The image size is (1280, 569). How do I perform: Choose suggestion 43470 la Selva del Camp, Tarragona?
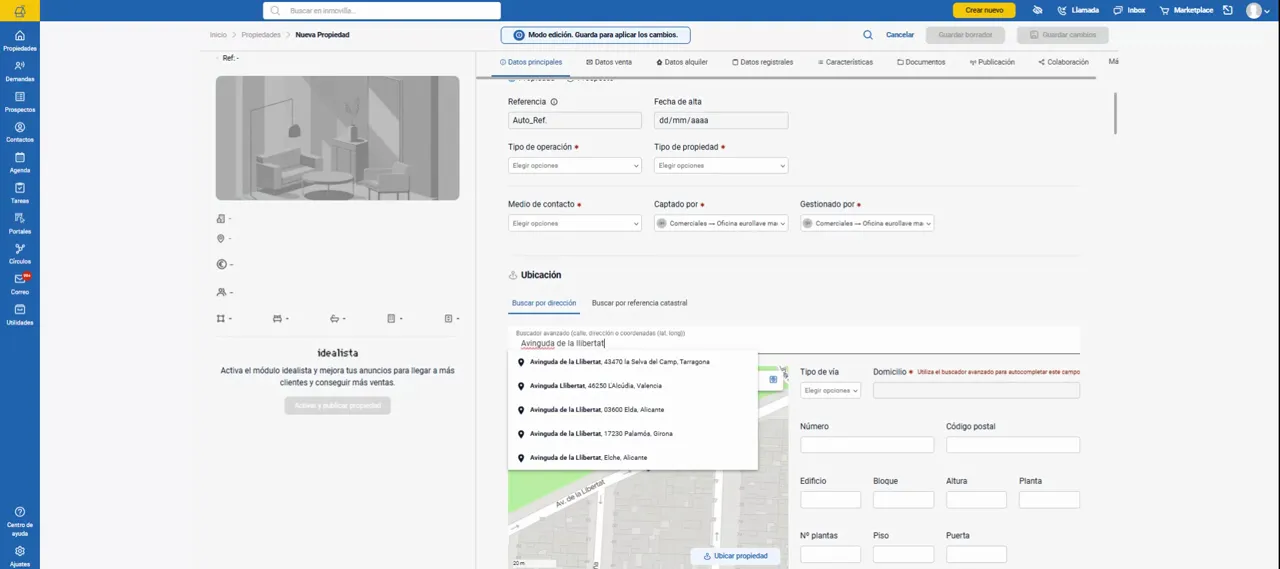coord(633,362)
